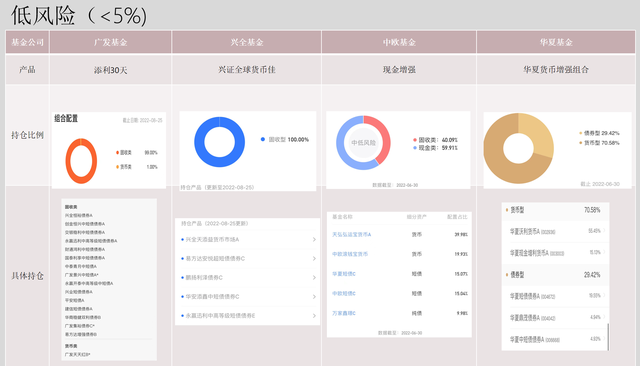Viewport: 640px width, 366px height.
Task: Click the gold 华夏货币增强组合 donut chart
Action: [x=518, y=148]
